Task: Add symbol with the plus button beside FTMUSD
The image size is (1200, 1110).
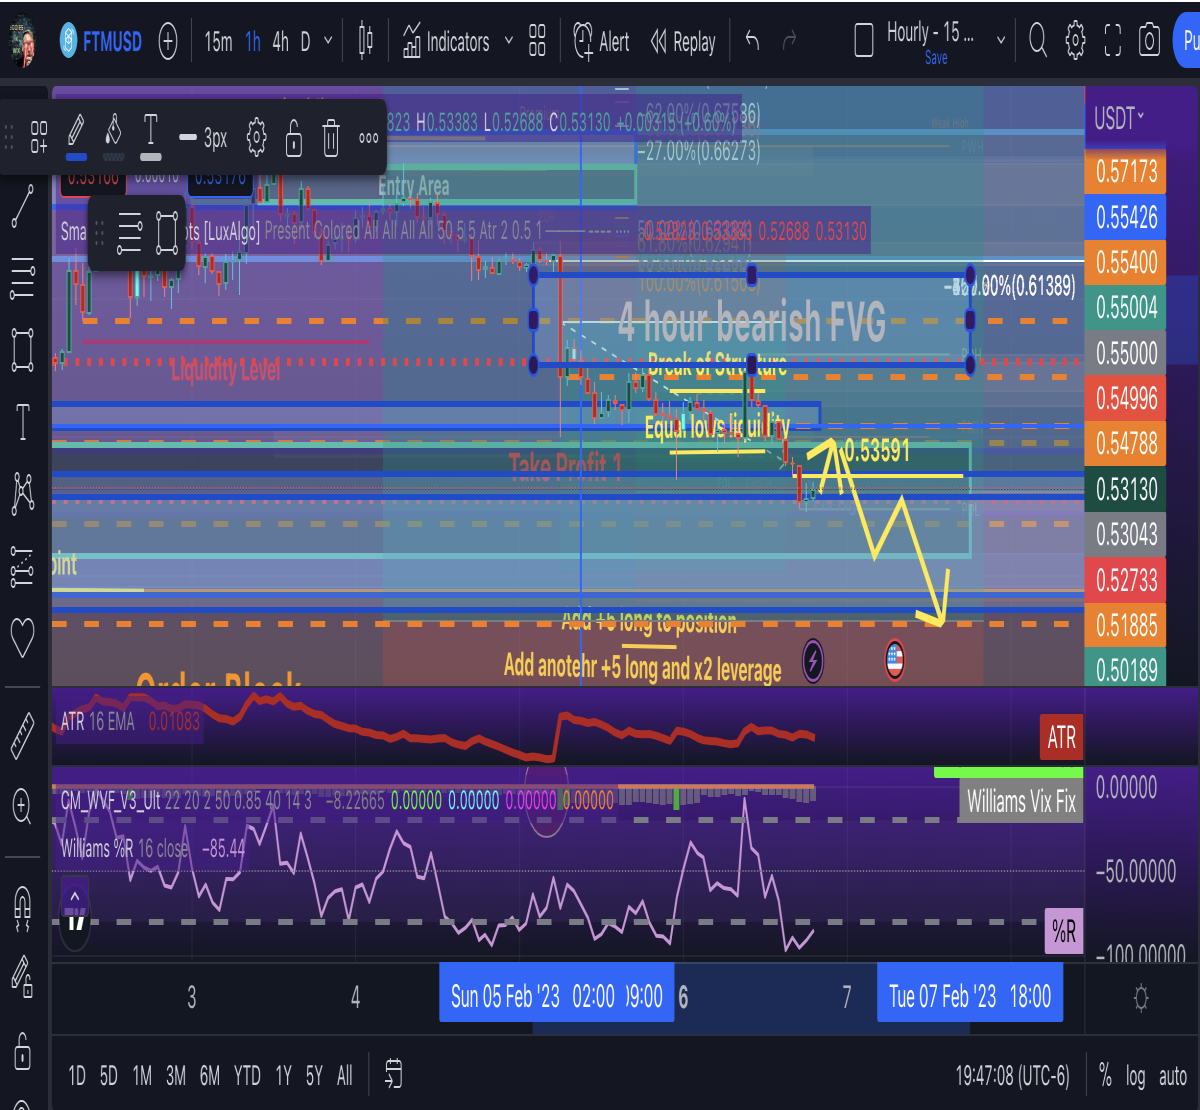Action: 168,42
